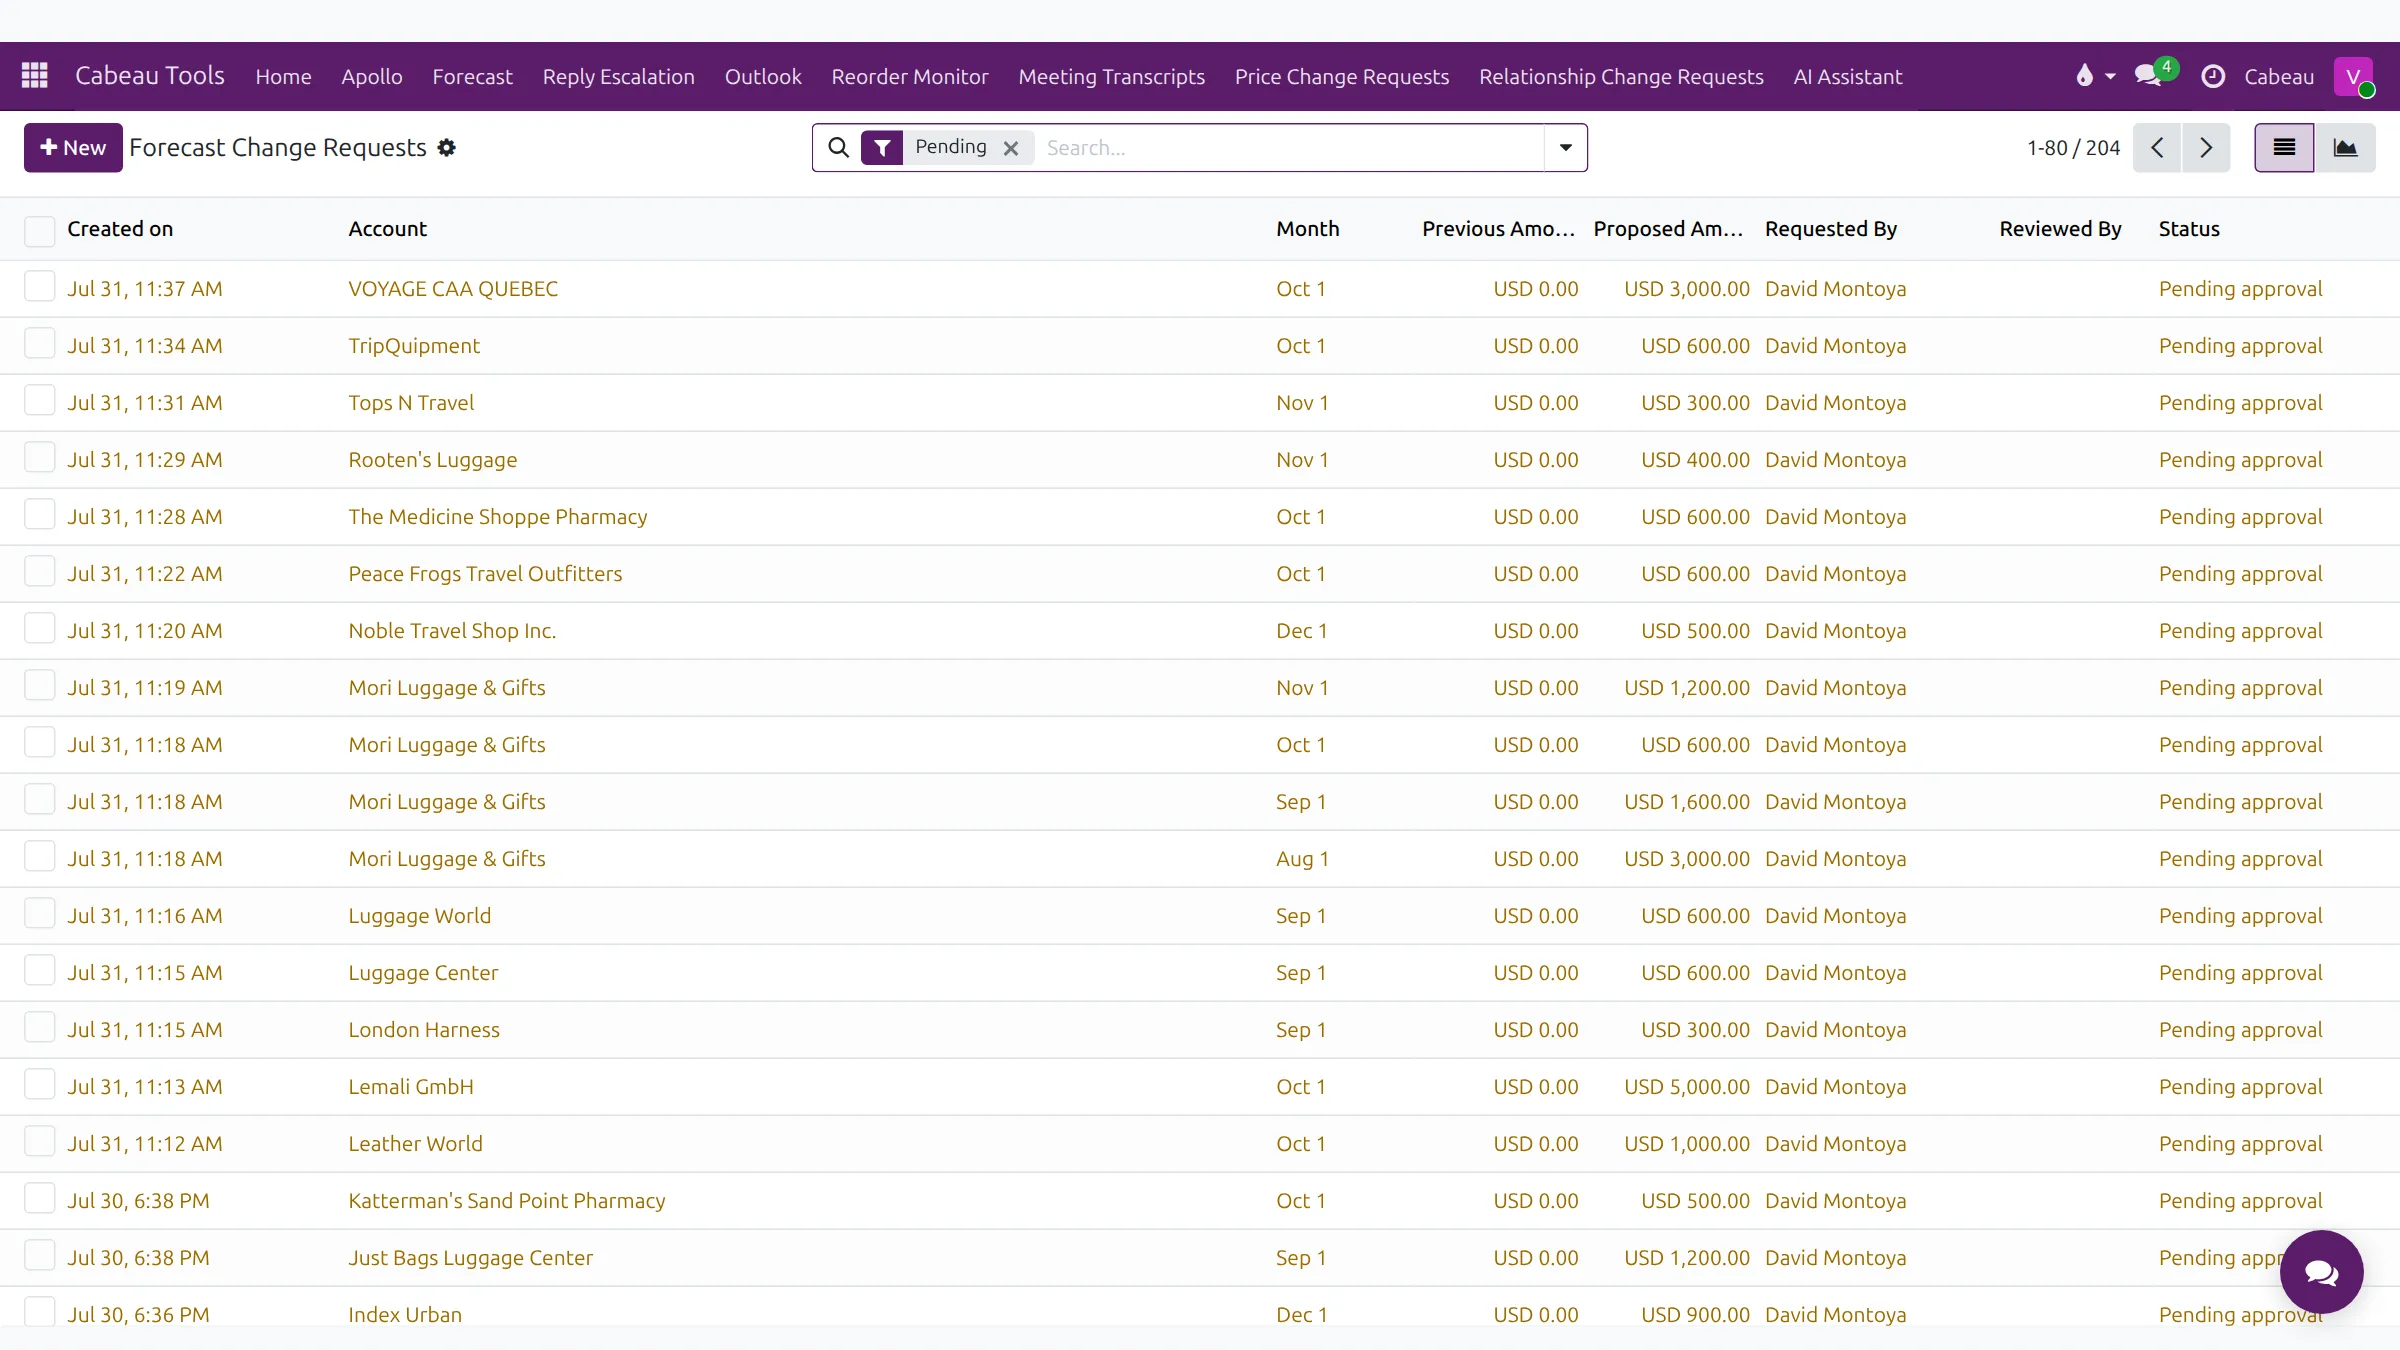Sort by the Month column header
The image size is (2400, 1350).
click(1307, 229)
